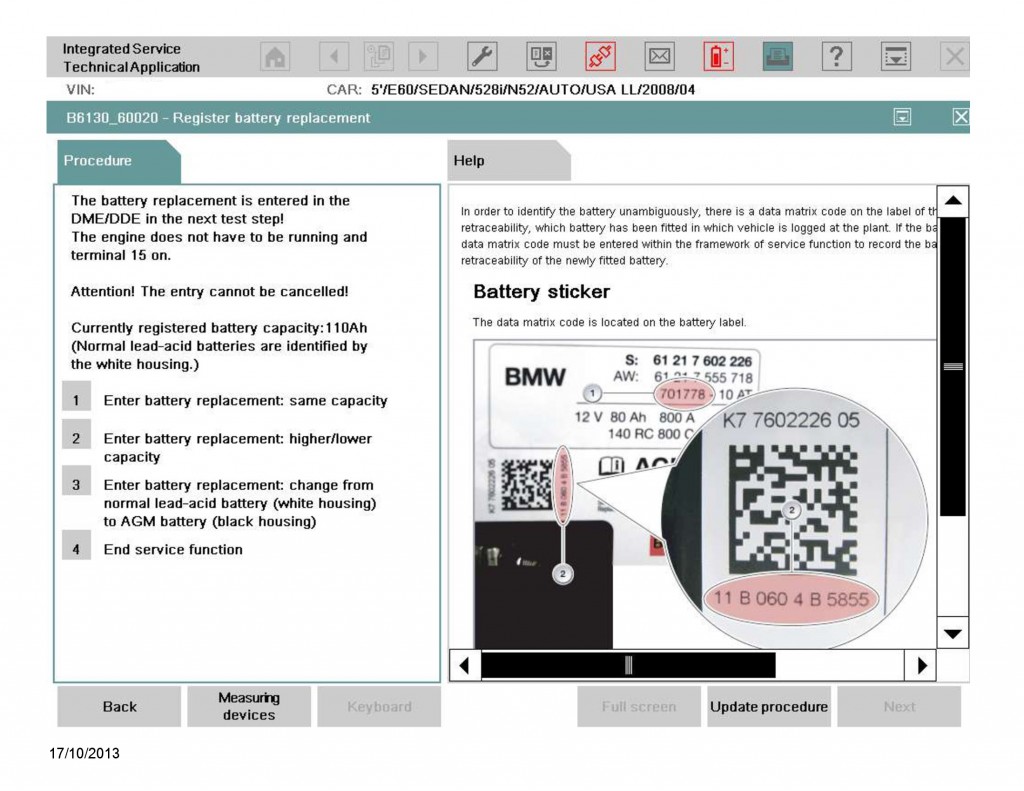Open the wrench service tools icon
Screen dimensions: 1024x791
(x=482, y=58)
